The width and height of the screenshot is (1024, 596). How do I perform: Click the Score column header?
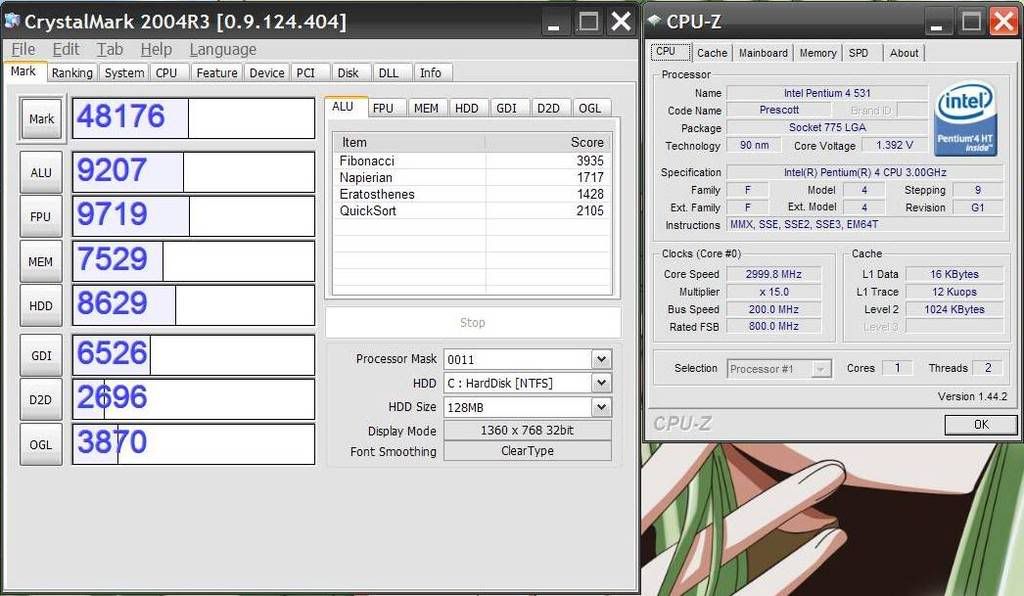[548, 142]
